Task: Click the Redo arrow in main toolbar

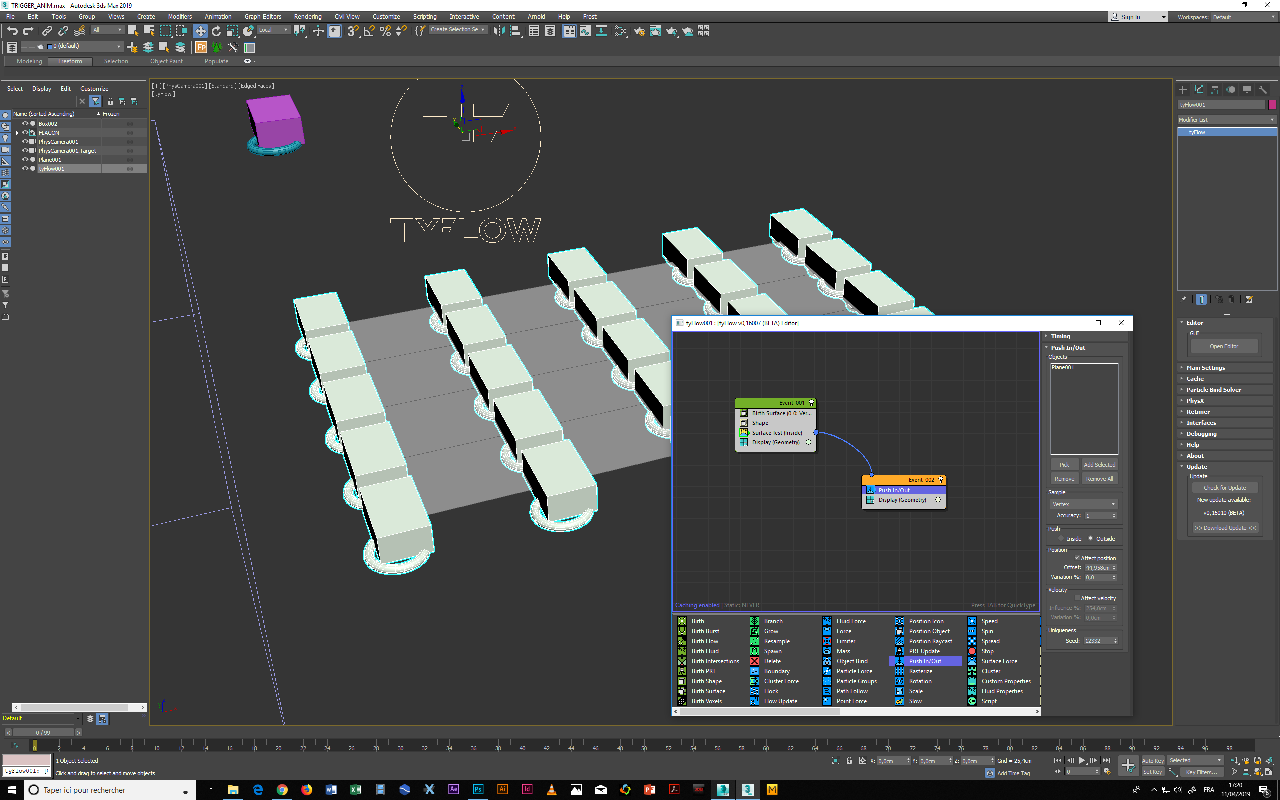Action: [x=27, y=31]
